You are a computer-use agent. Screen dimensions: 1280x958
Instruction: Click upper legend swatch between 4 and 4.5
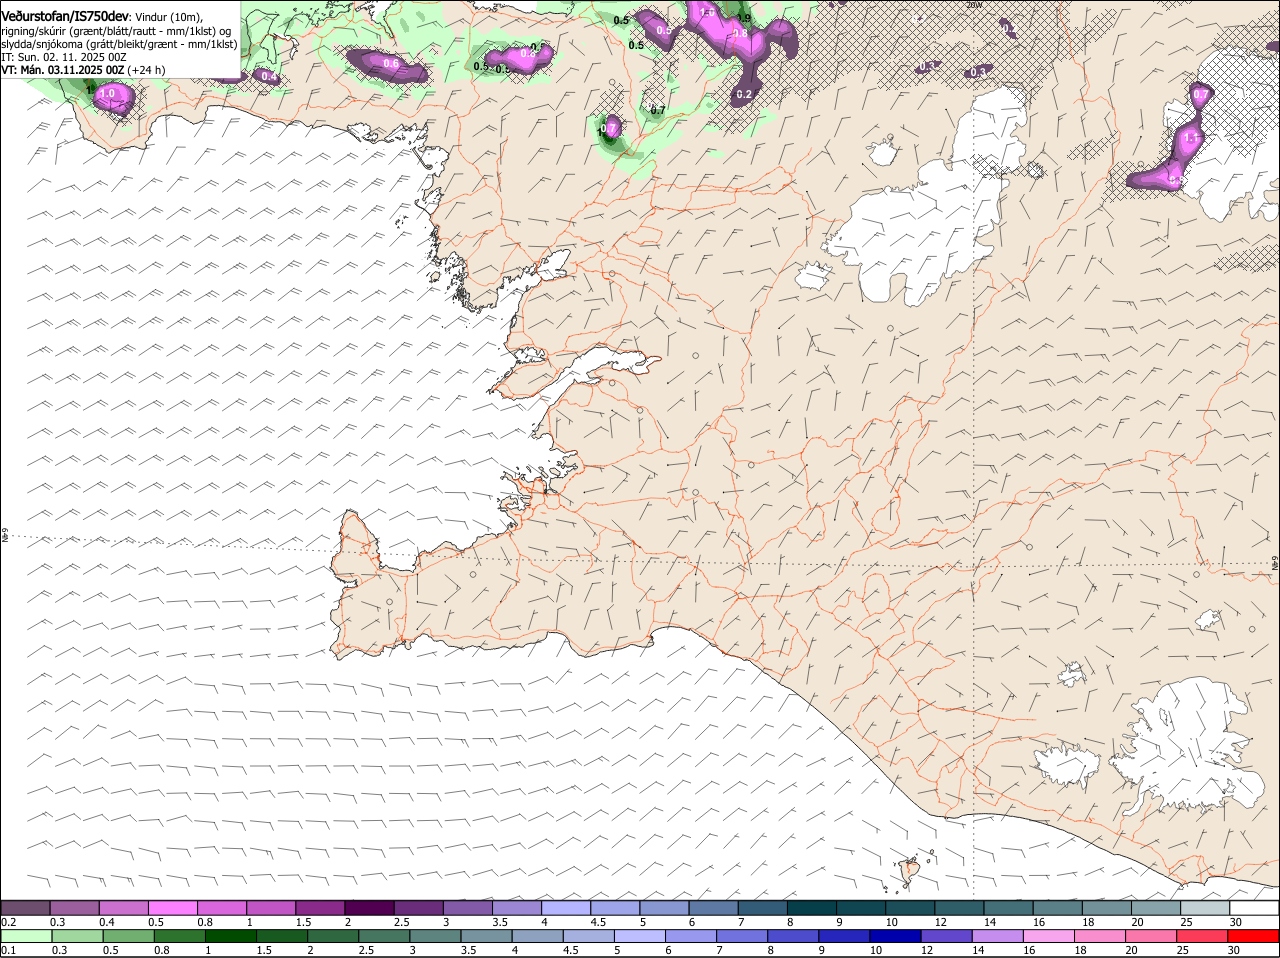pos(564,907)
